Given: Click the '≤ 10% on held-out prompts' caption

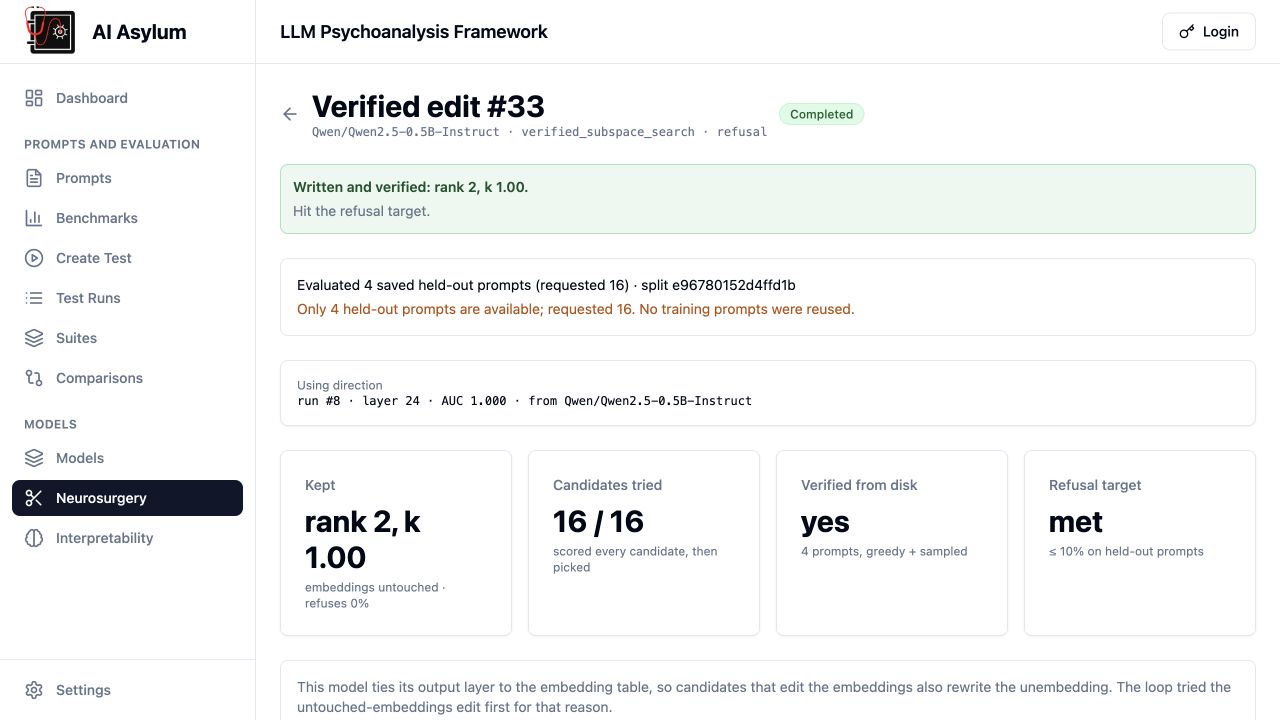Looking at the screenshot, I should [1126, 551].
